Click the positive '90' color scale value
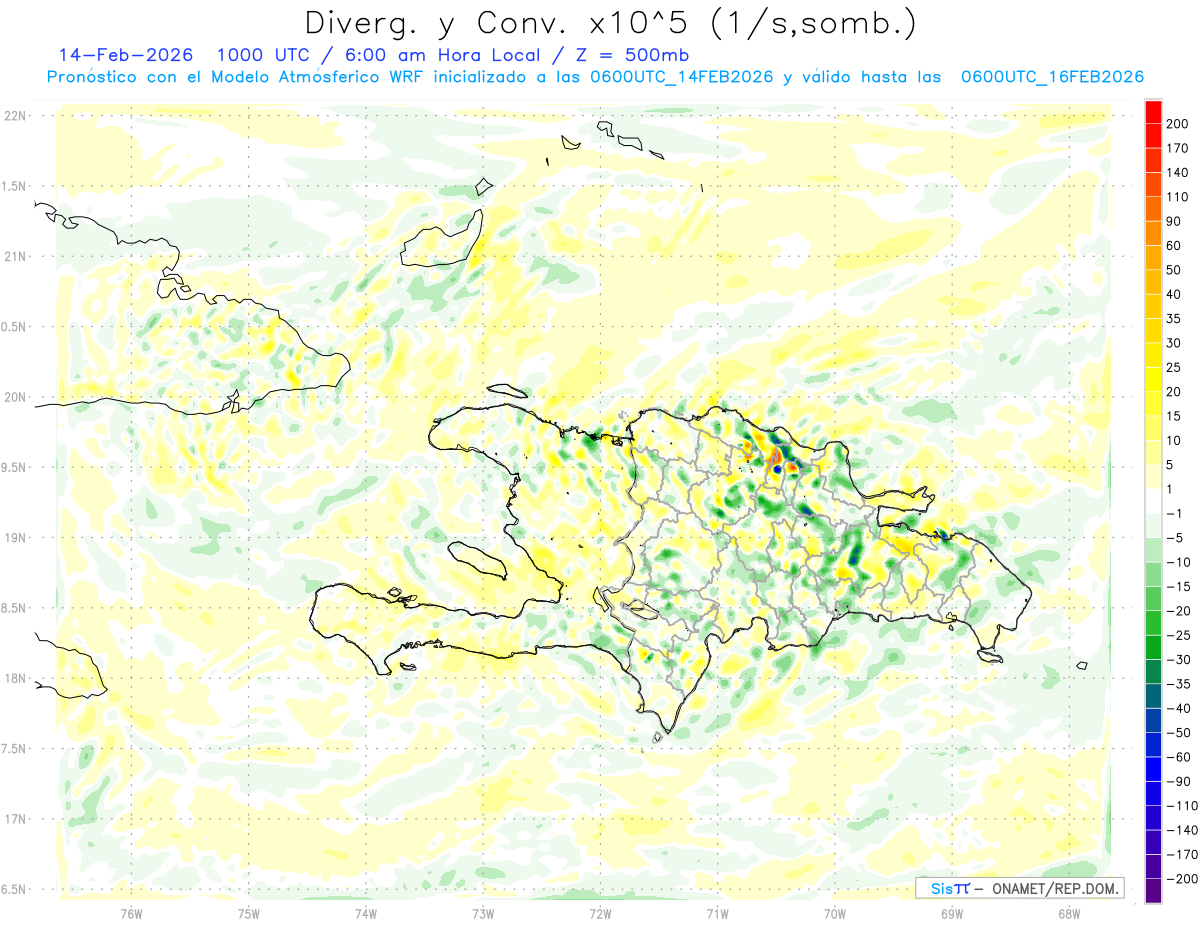This screenshot has height=927, width=1200. tap(1175, 221)
